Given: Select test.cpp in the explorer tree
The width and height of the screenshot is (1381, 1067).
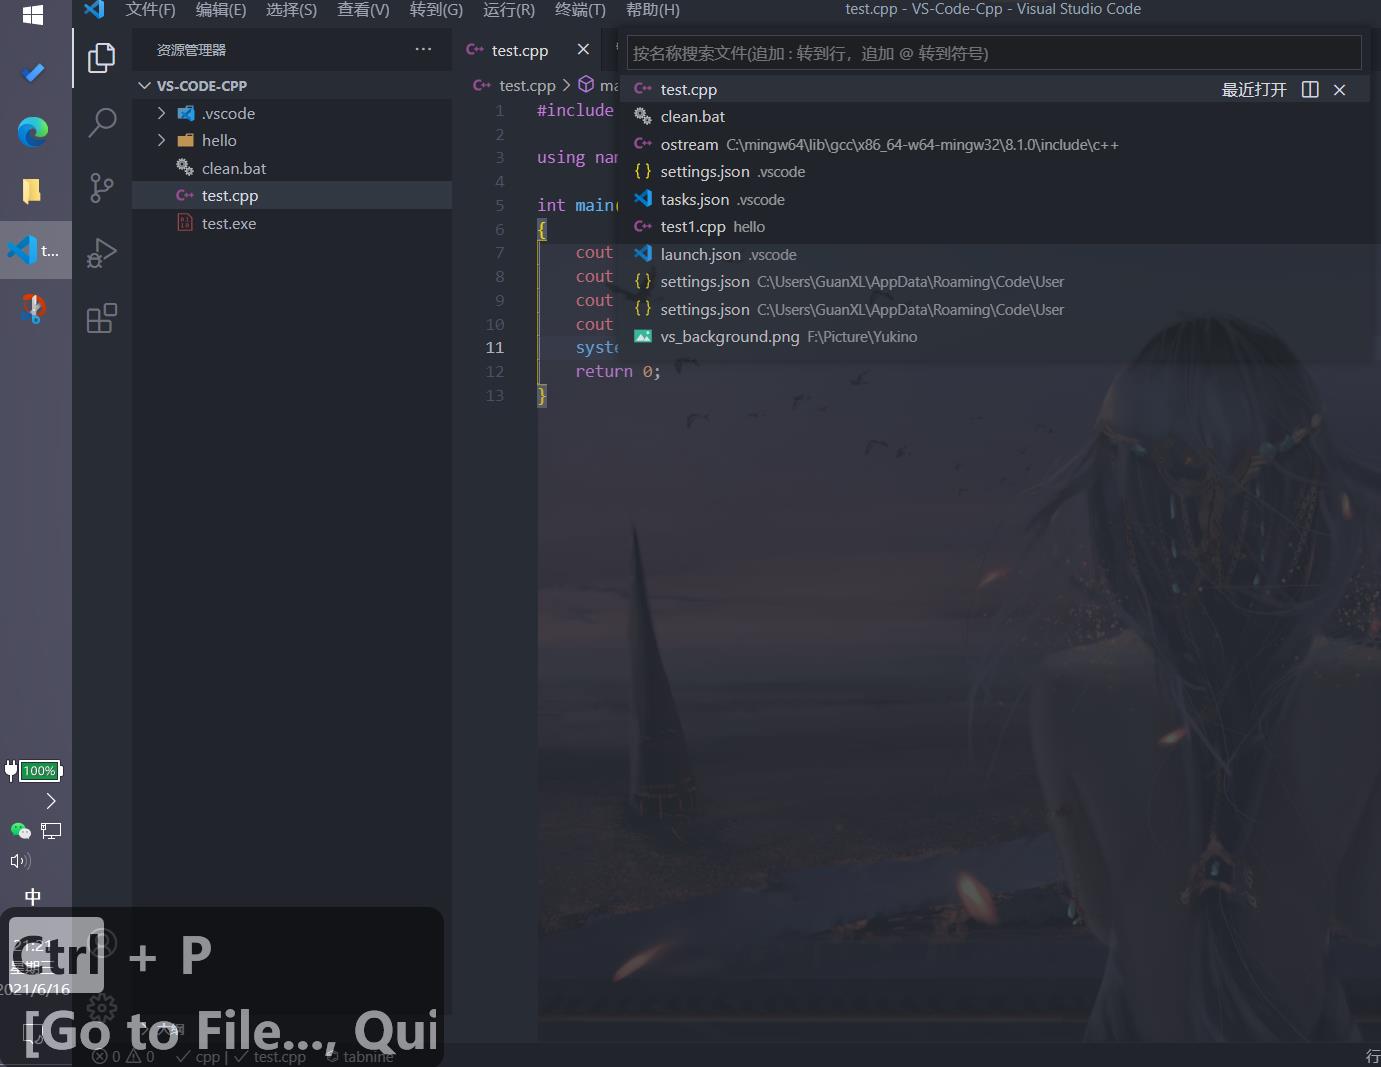Looking at the screenshot, I should [x=292, y=196].
